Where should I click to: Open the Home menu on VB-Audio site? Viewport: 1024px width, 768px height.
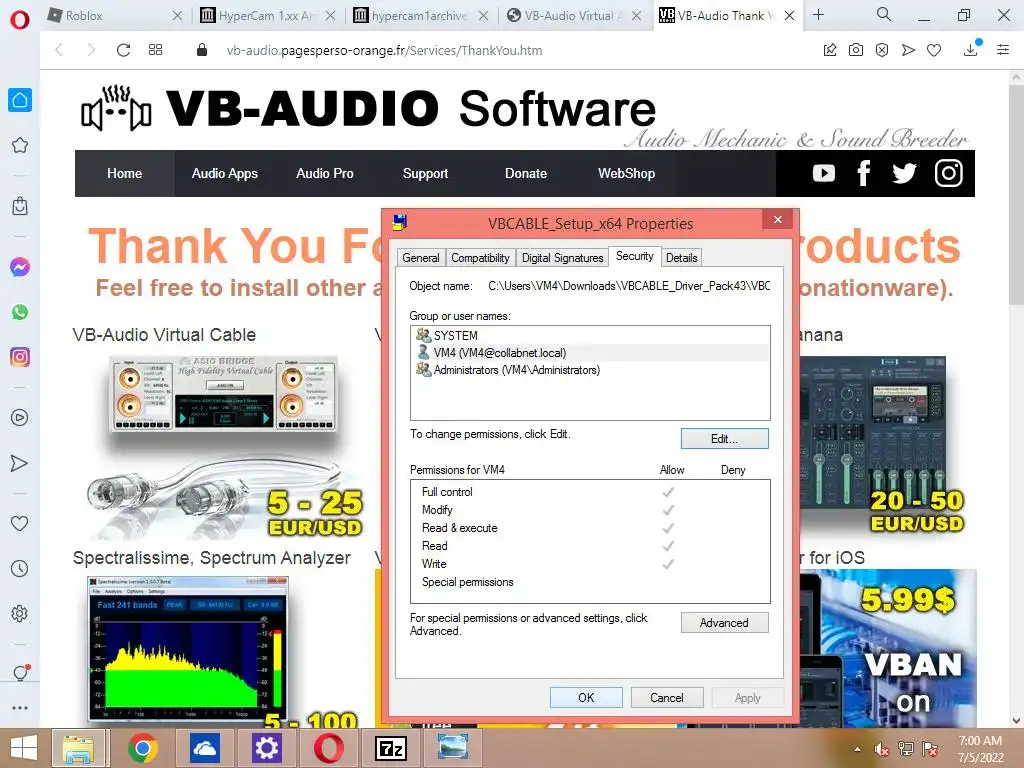coord(124,173)
